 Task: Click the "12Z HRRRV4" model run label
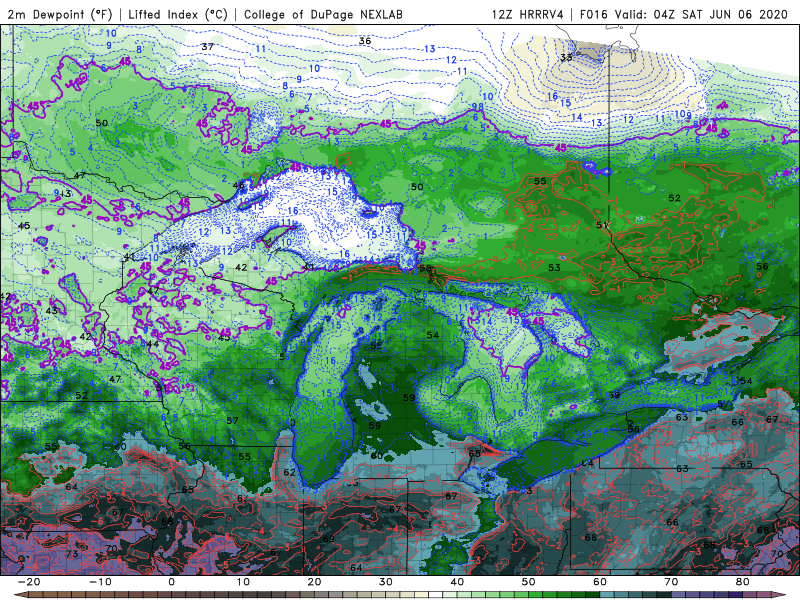click(x=528, y=14)
